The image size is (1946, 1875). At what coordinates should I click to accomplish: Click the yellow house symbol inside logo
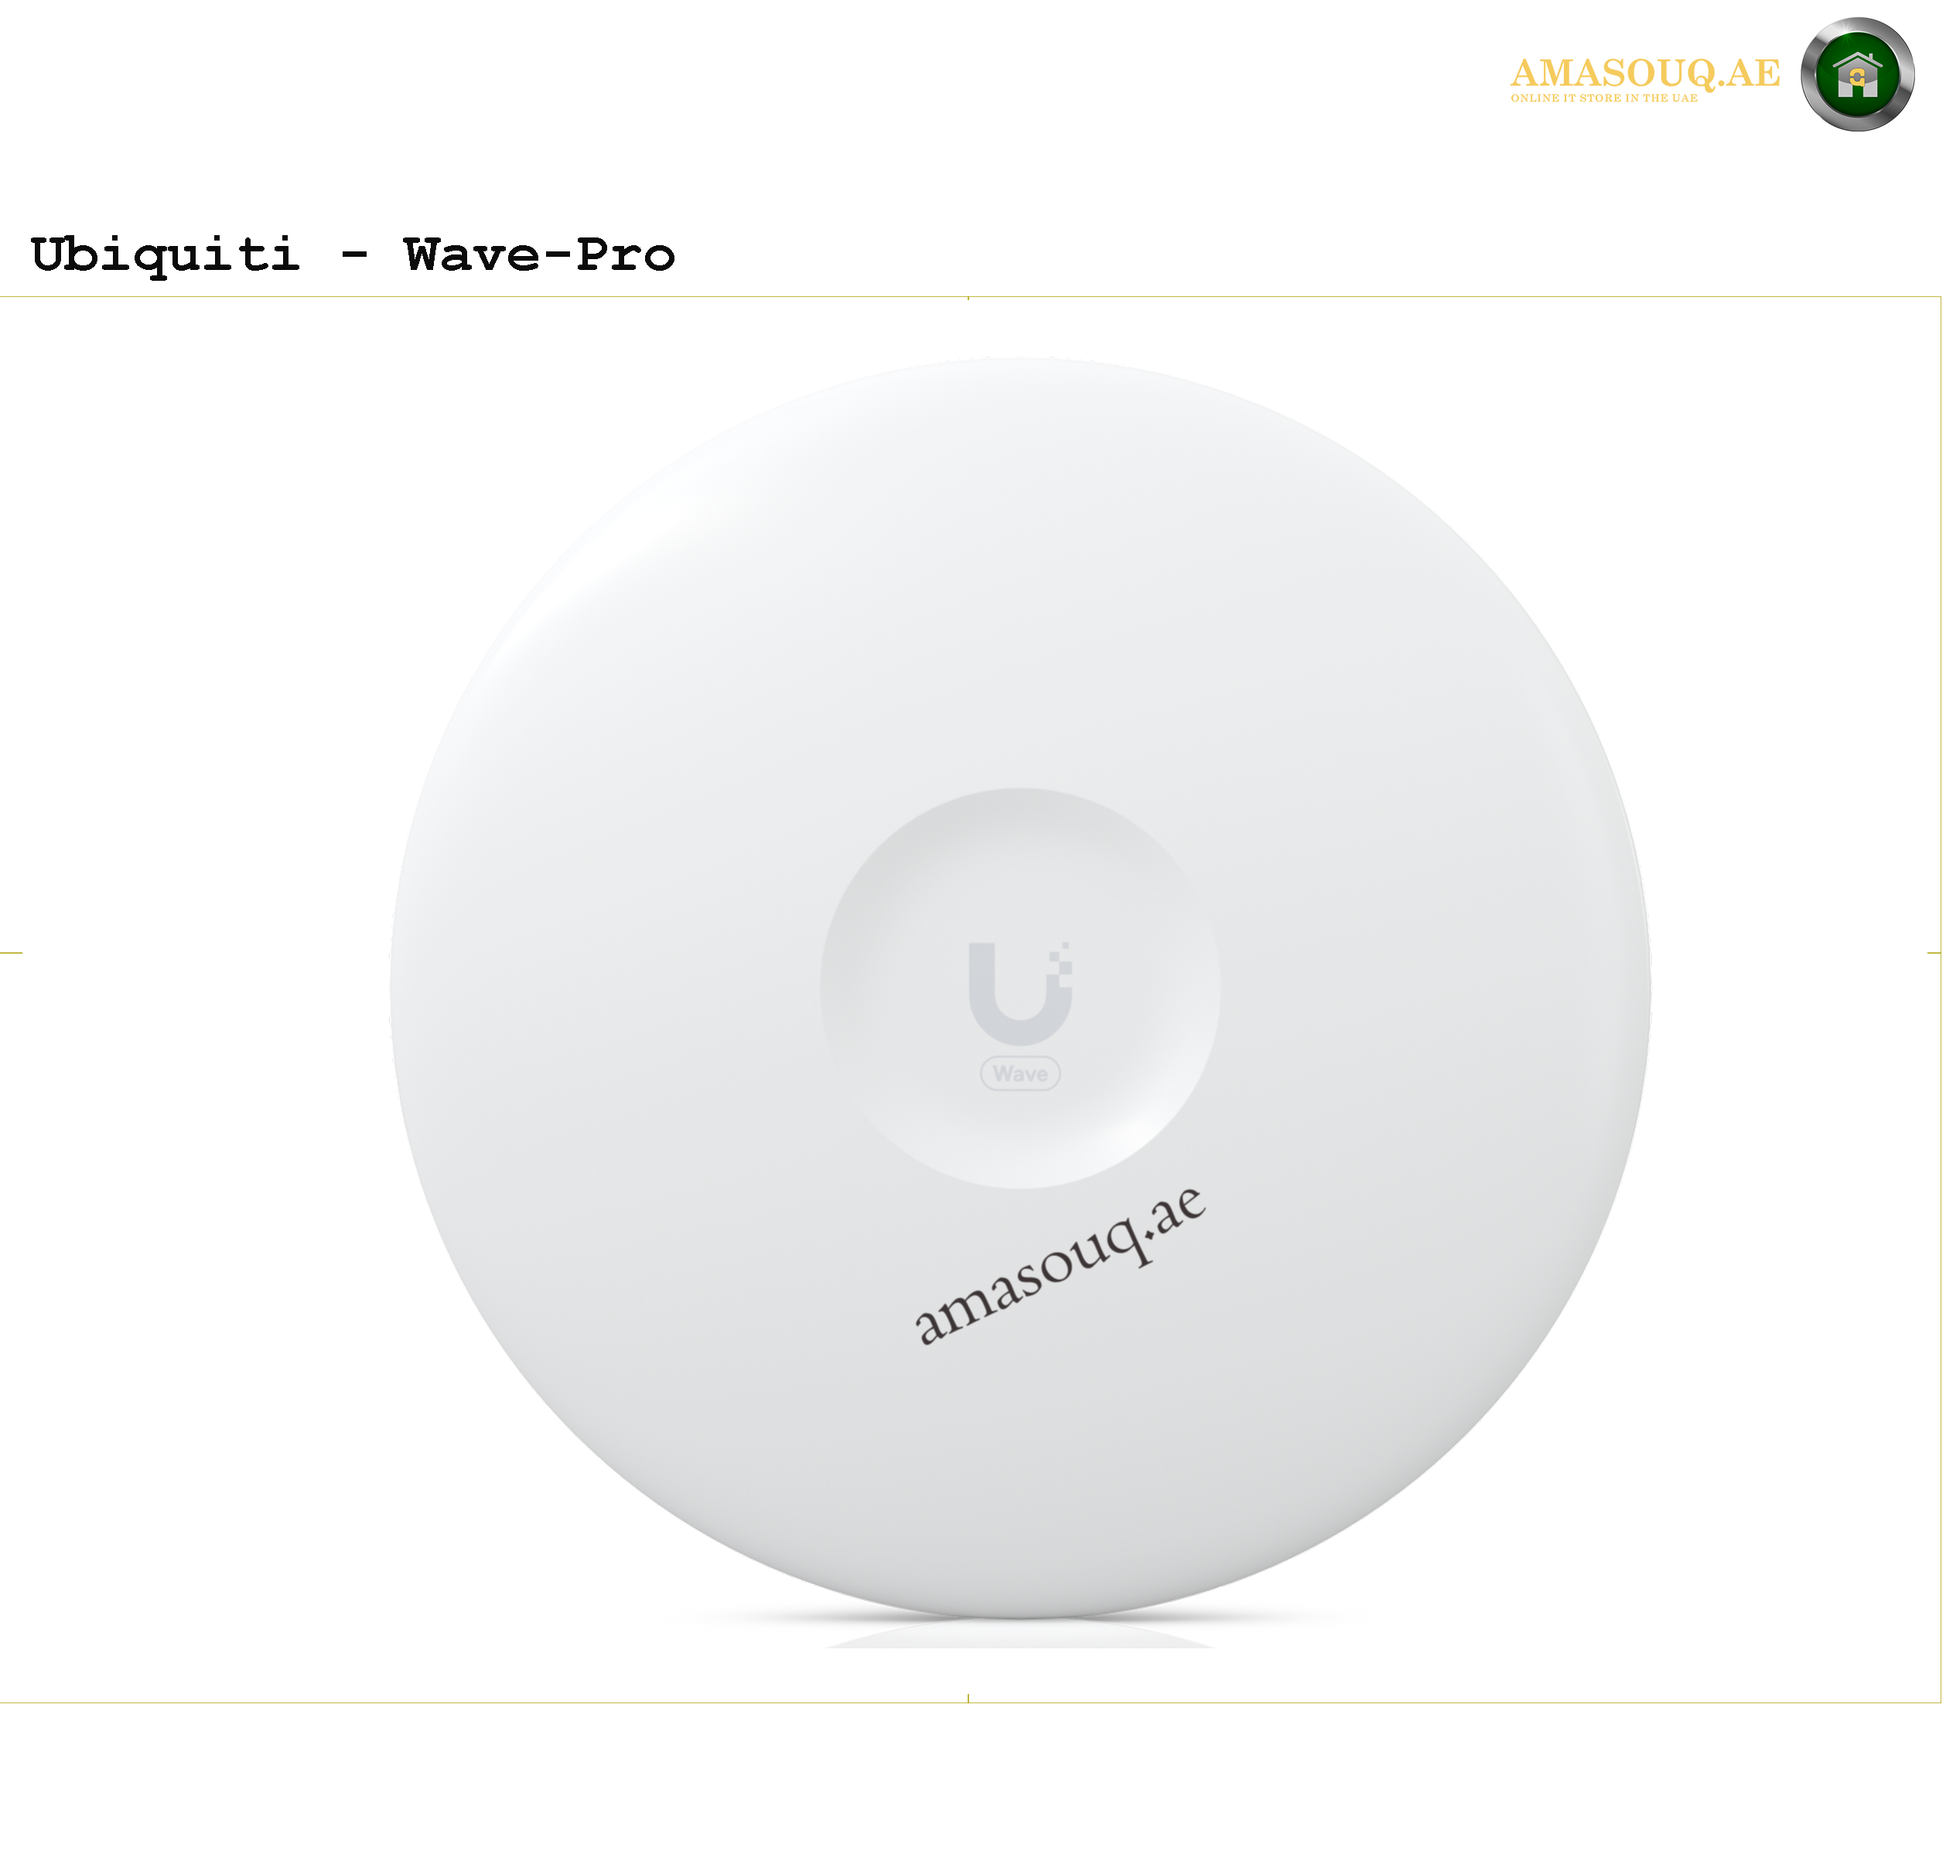pos(1858,75)
